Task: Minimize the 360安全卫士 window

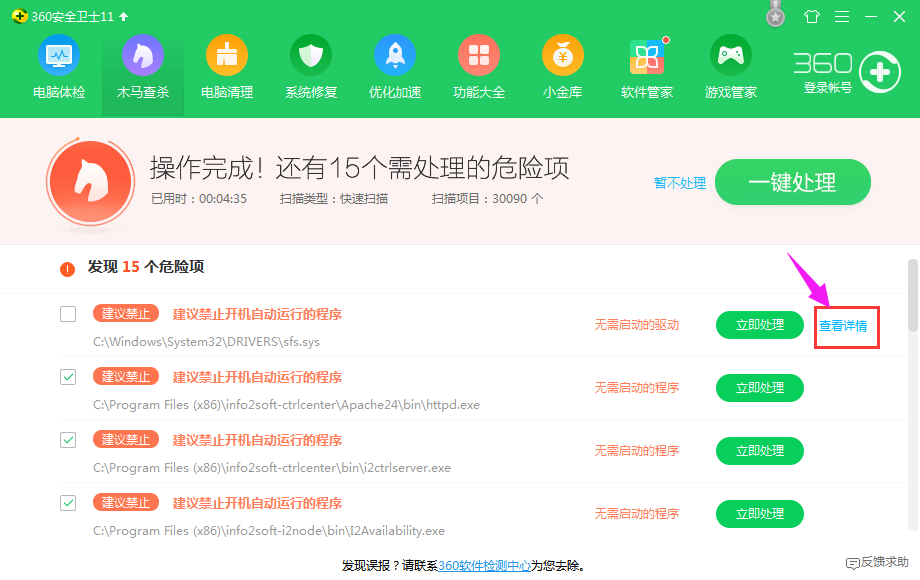Action: point(871,16)
